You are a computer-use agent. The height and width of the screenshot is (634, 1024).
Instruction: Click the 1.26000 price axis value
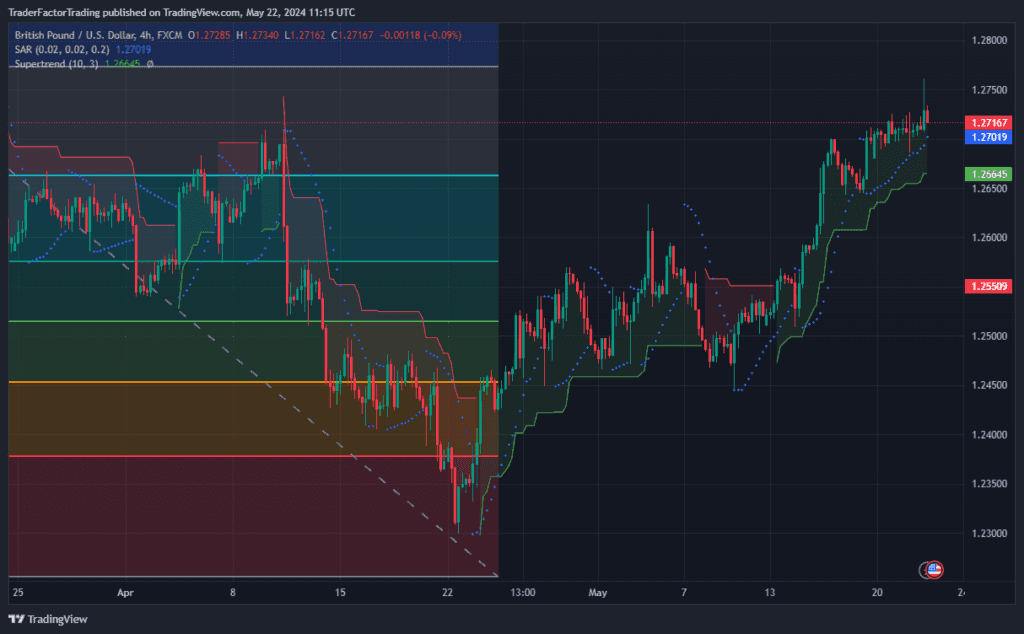point(989,238)
